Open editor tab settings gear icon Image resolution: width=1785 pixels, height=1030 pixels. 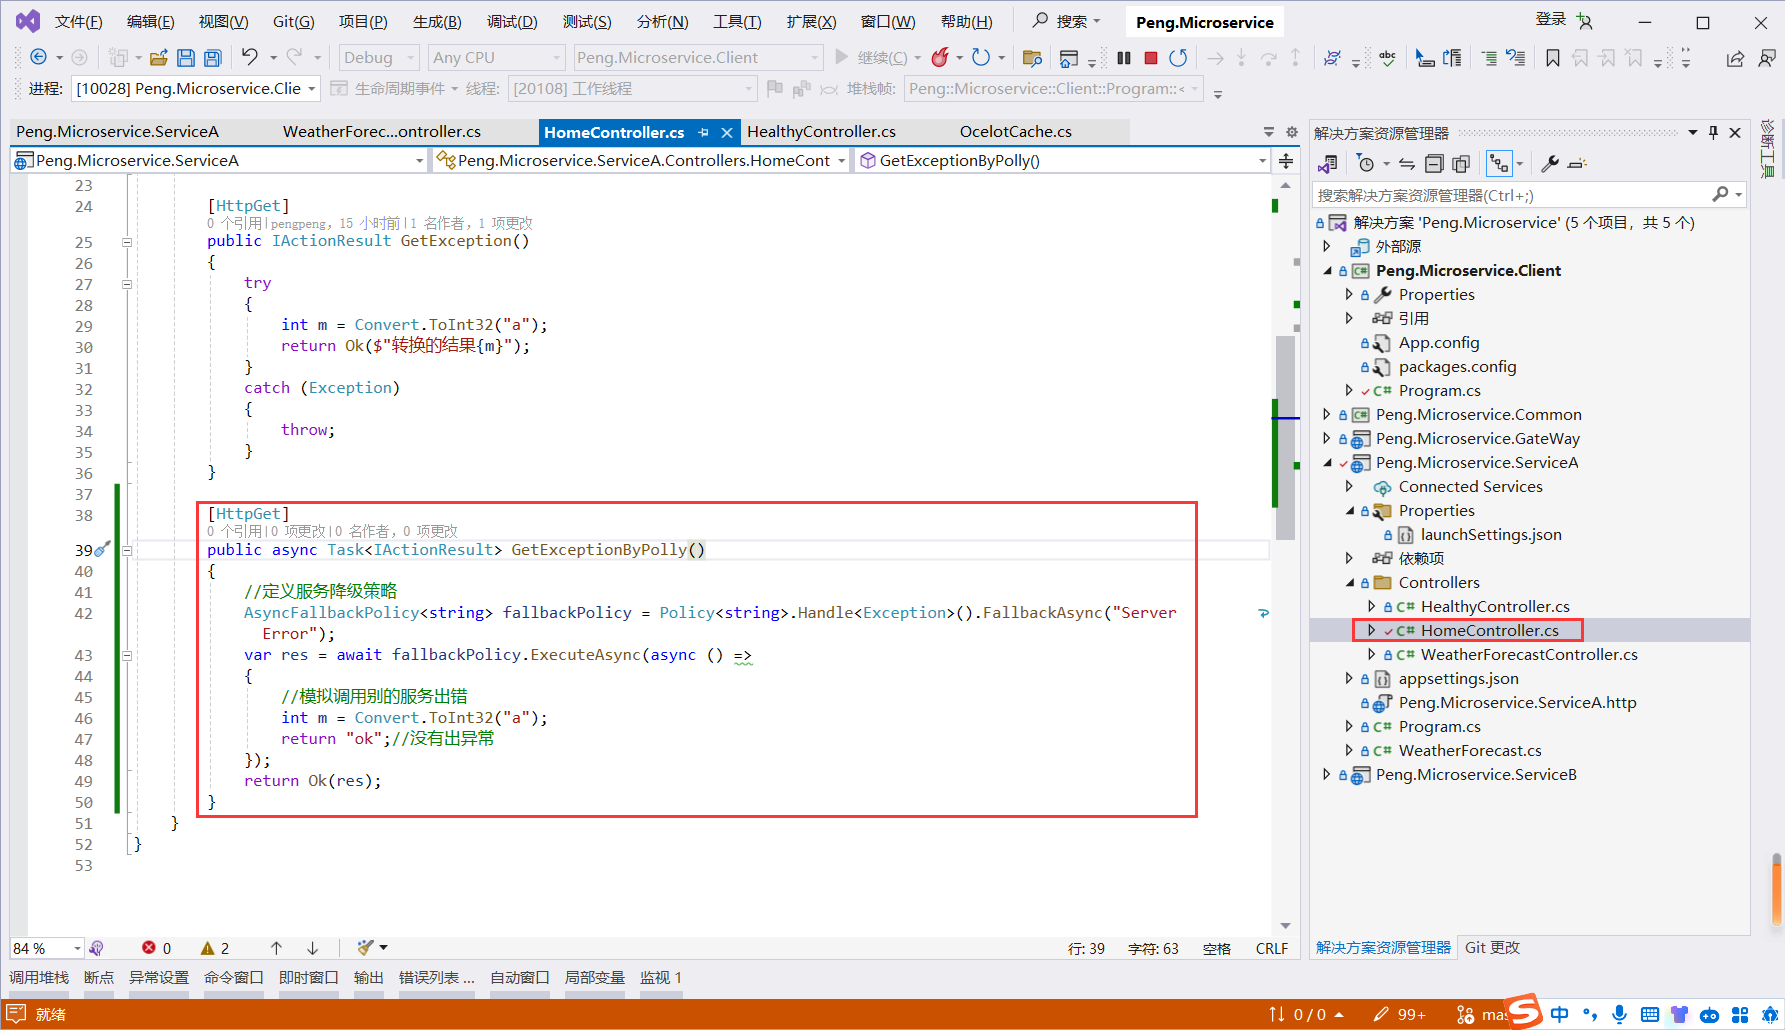(x=1292, y=132)
